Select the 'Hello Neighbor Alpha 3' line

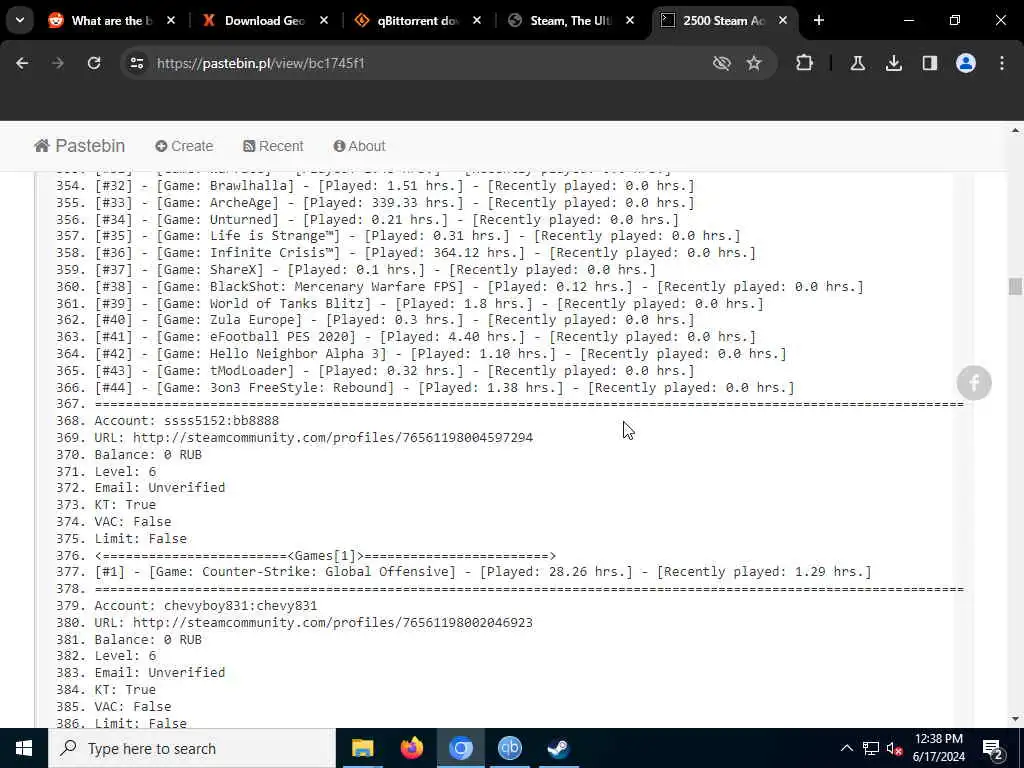point(441,354)
